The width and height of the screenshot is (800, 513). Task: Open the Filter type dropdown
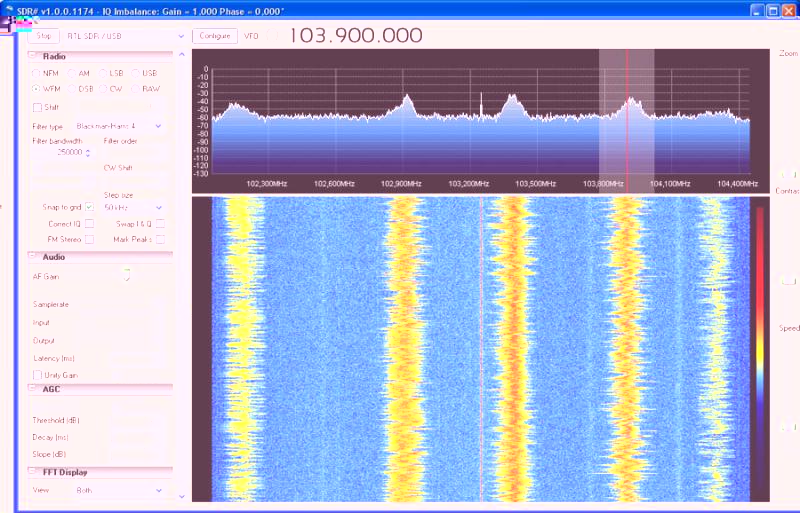pos(119,126)
